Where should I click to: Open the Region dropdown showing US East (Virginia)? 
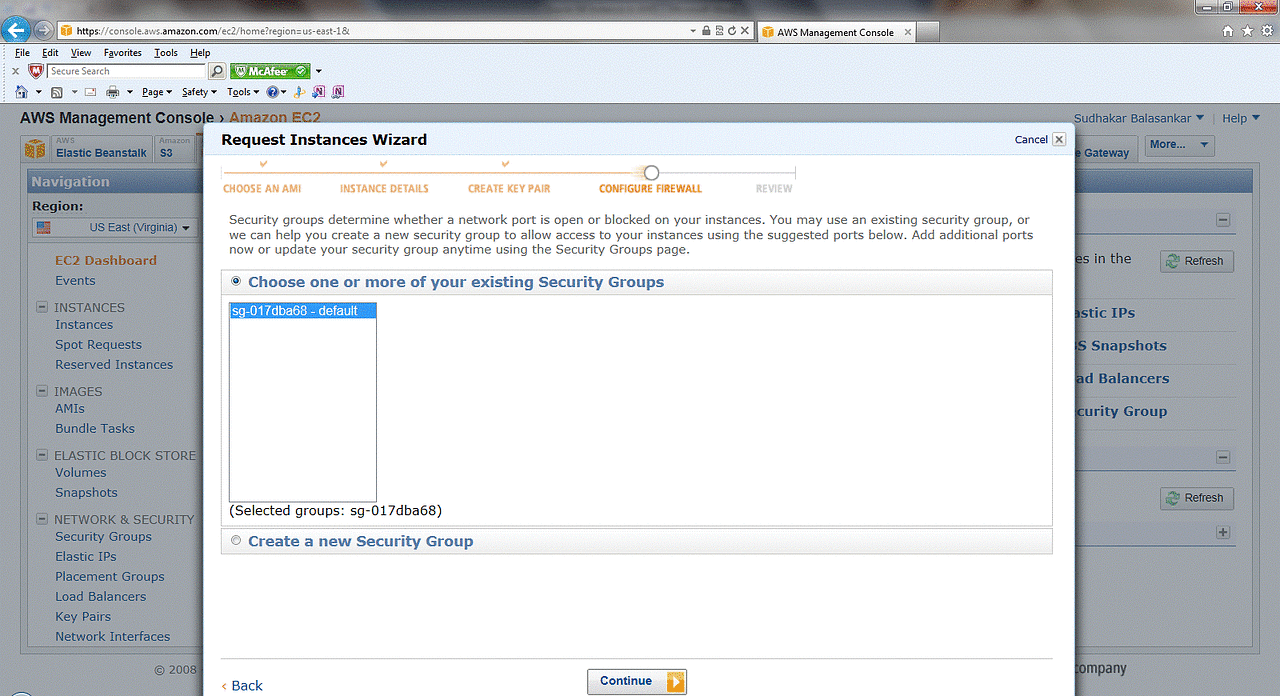point(114,228)
